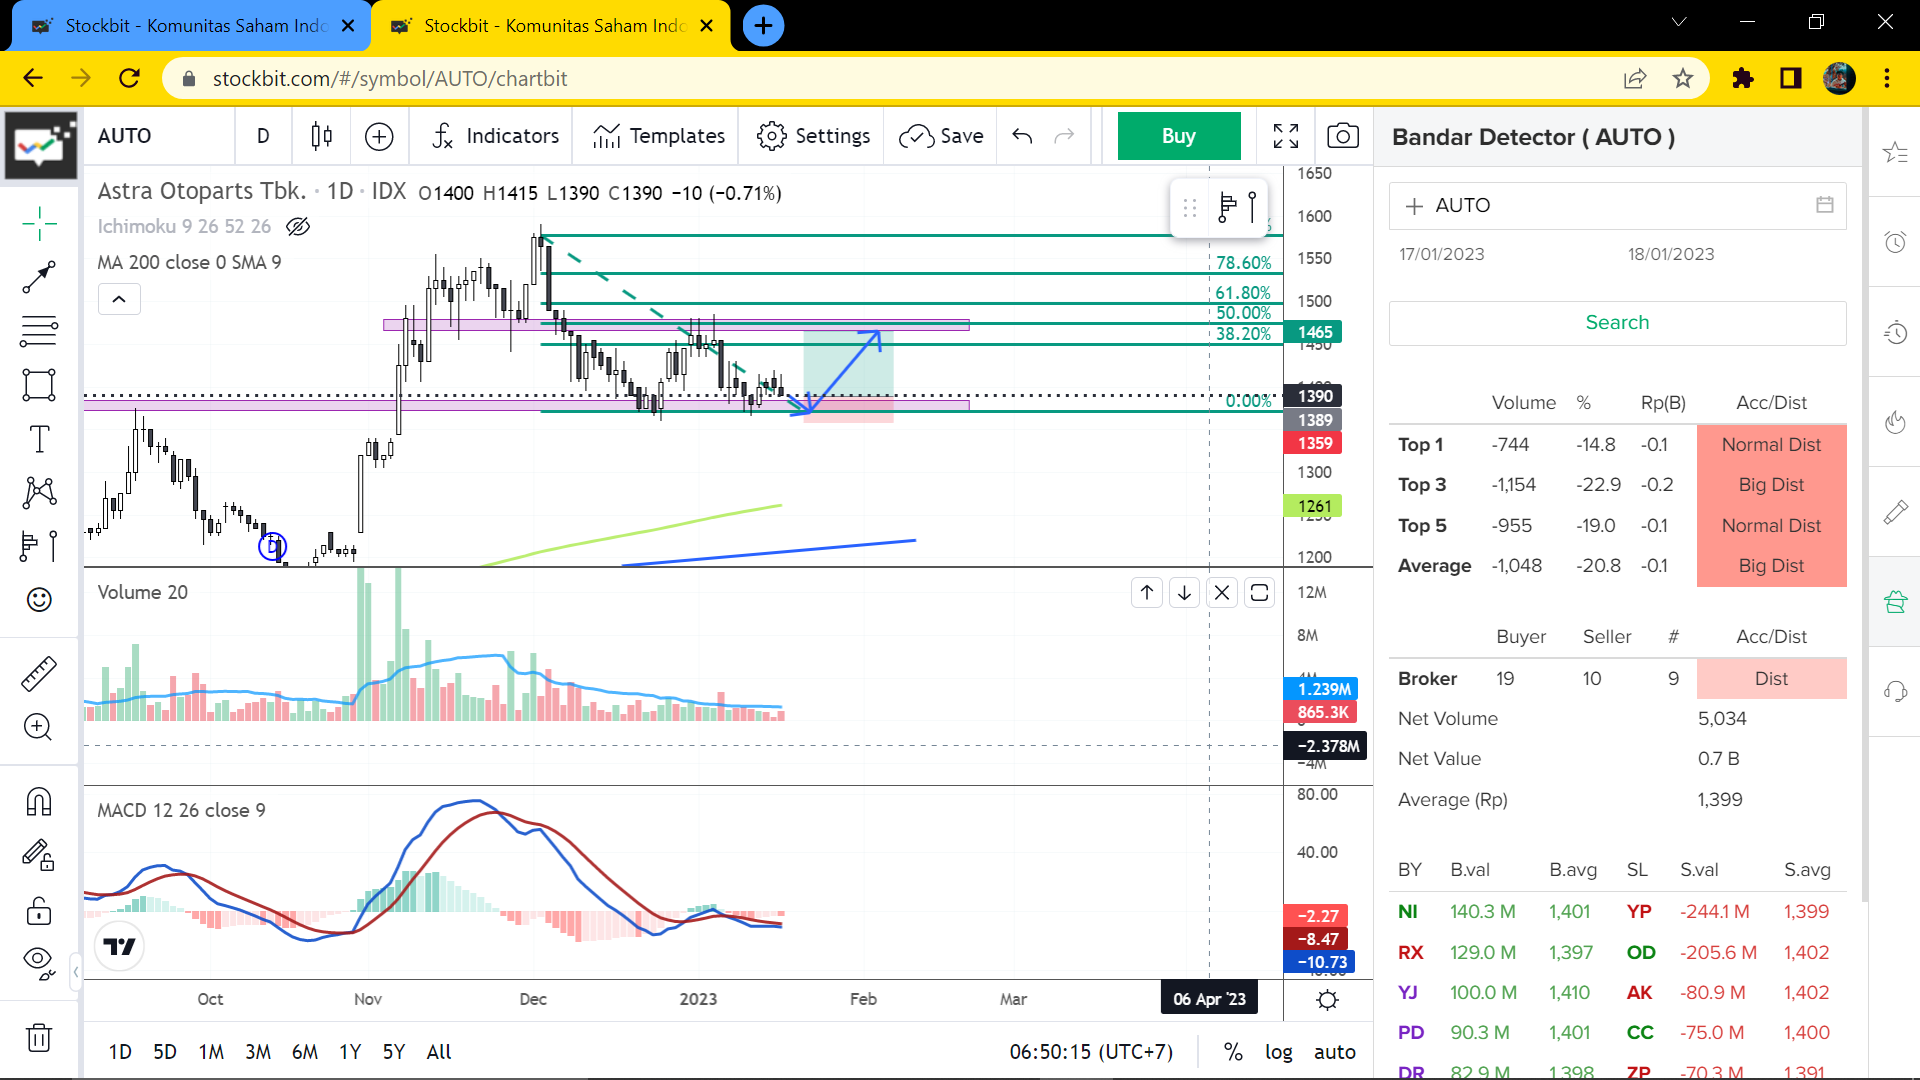Run Search in Bandar Detector

(1617, 322)
